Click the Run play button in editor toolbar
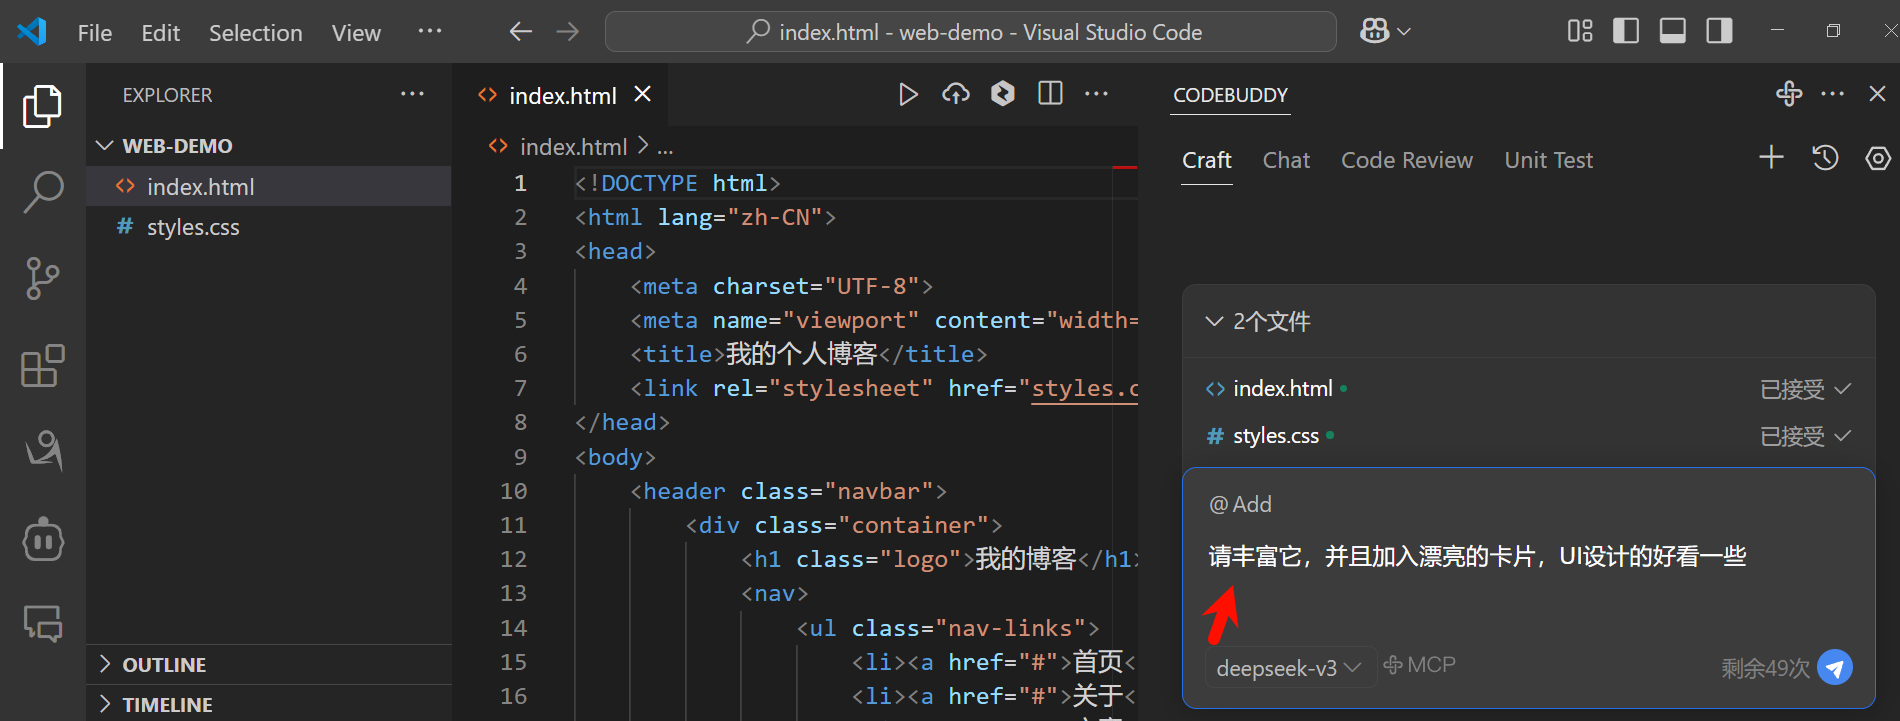Screen dimensions: 1900x721 pos(908,94)
